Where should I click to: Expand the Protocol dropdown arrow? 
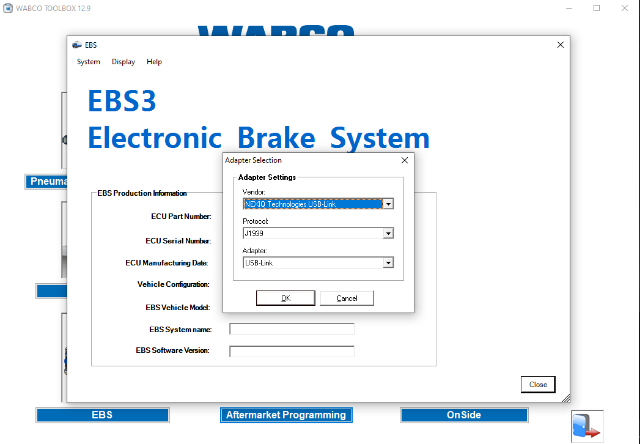[x=388, y=233]
